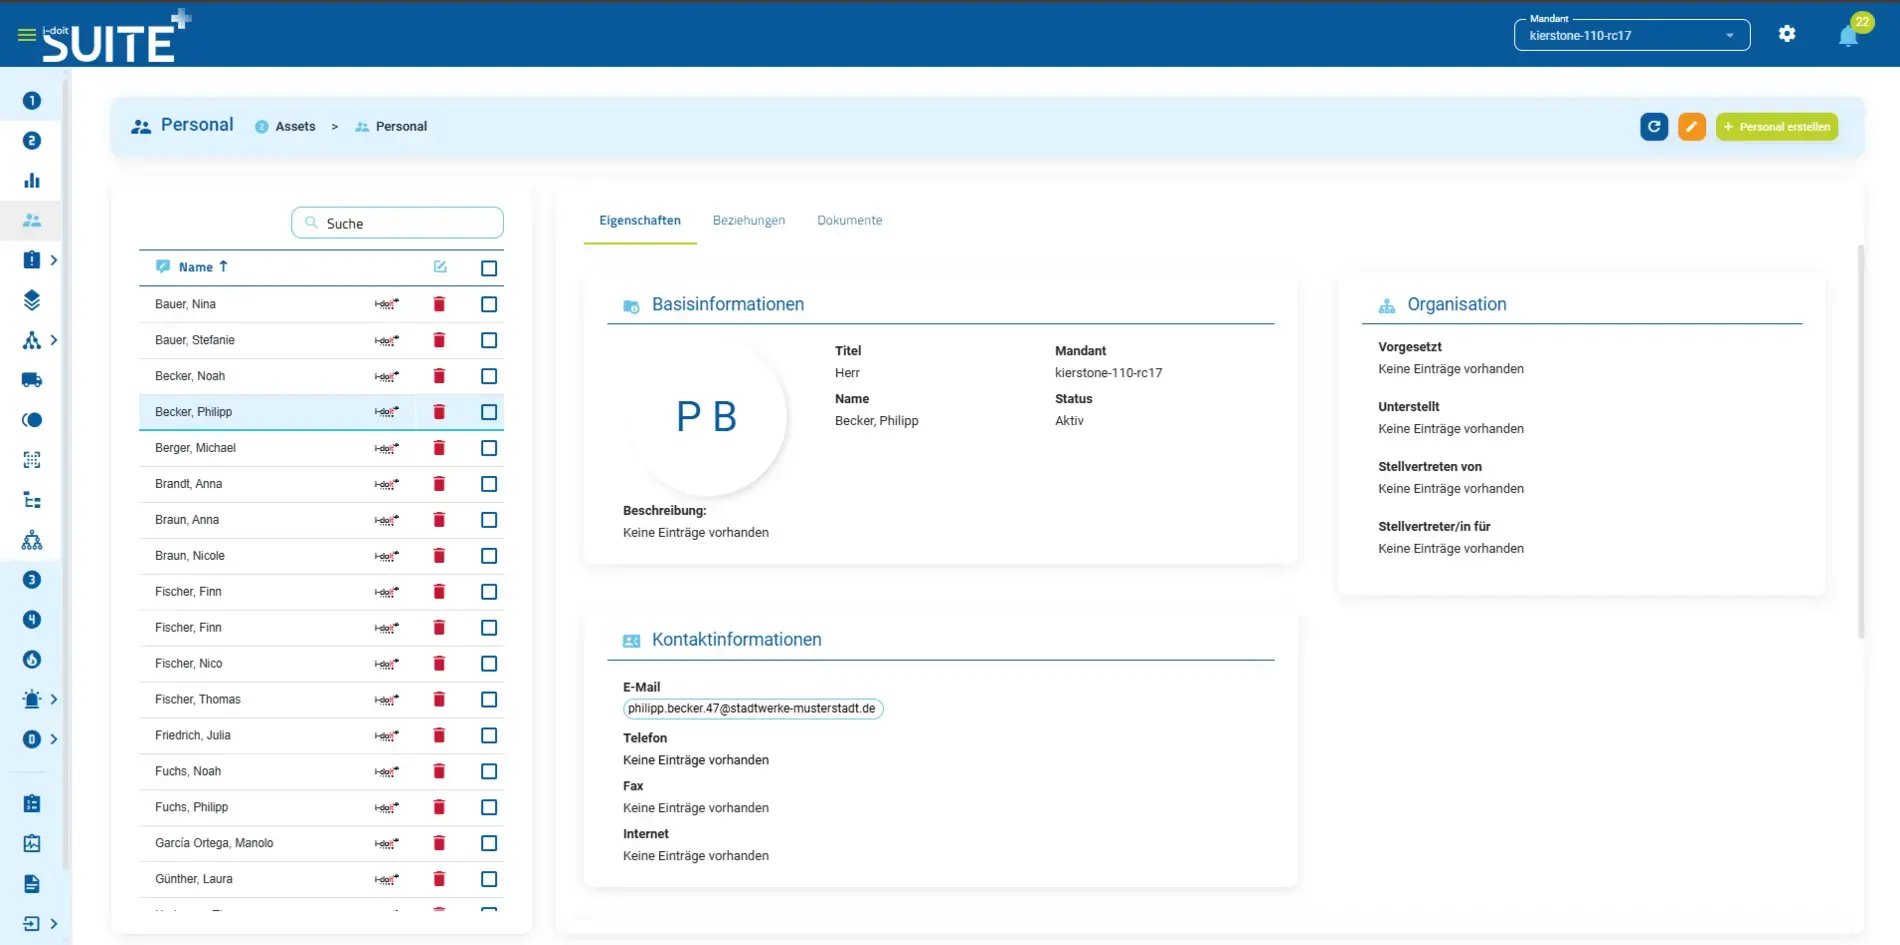1900x945 pixels.
Task: Open the hierarchy tree sidebar icon
Action: pyautogui.click(x=32, y=500)
